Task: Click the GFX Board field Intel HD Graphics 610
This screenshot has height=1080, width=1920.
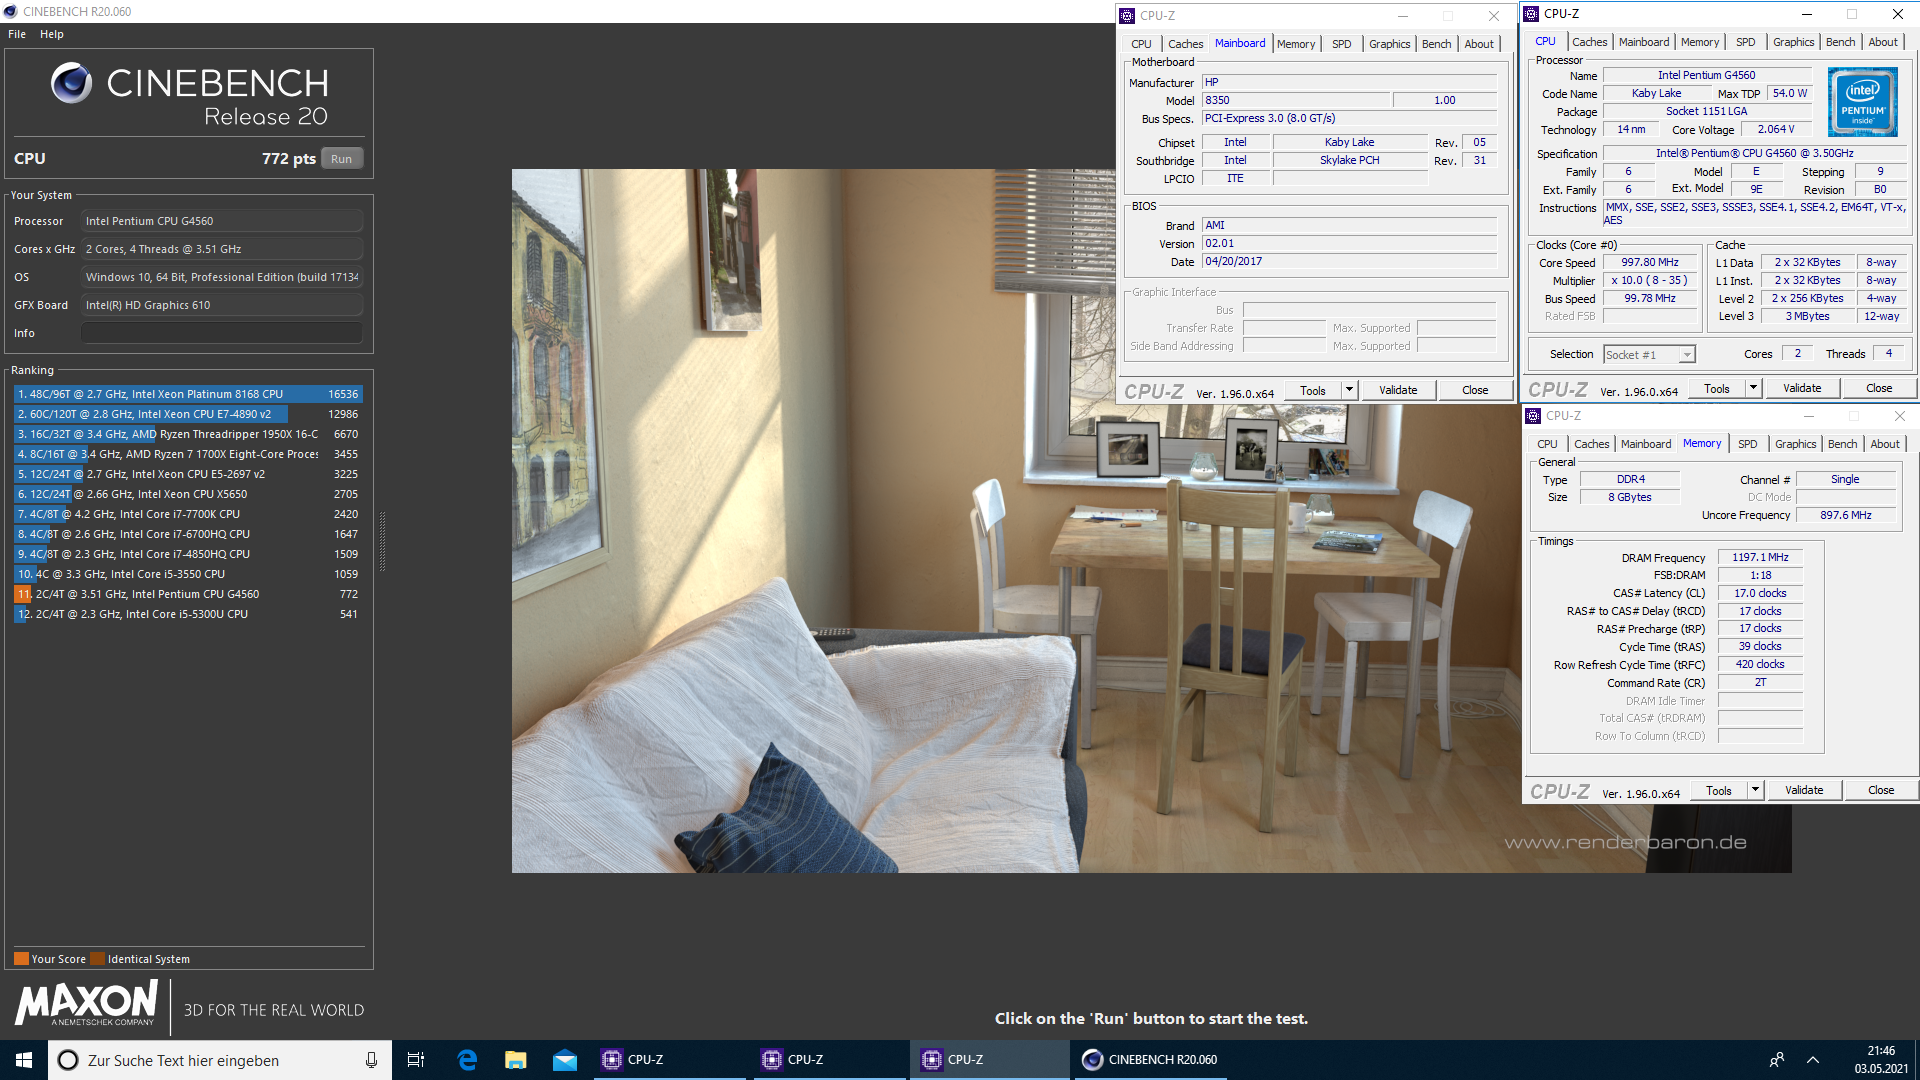Action: (222, 305)
